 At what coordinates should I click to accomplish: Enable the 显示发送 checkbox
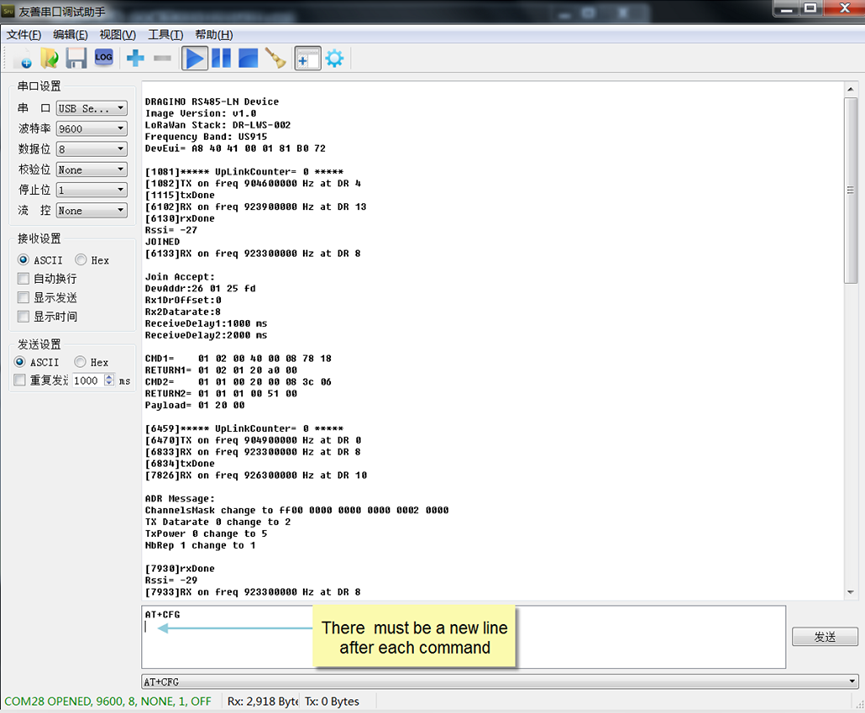(x=23, y=297)
